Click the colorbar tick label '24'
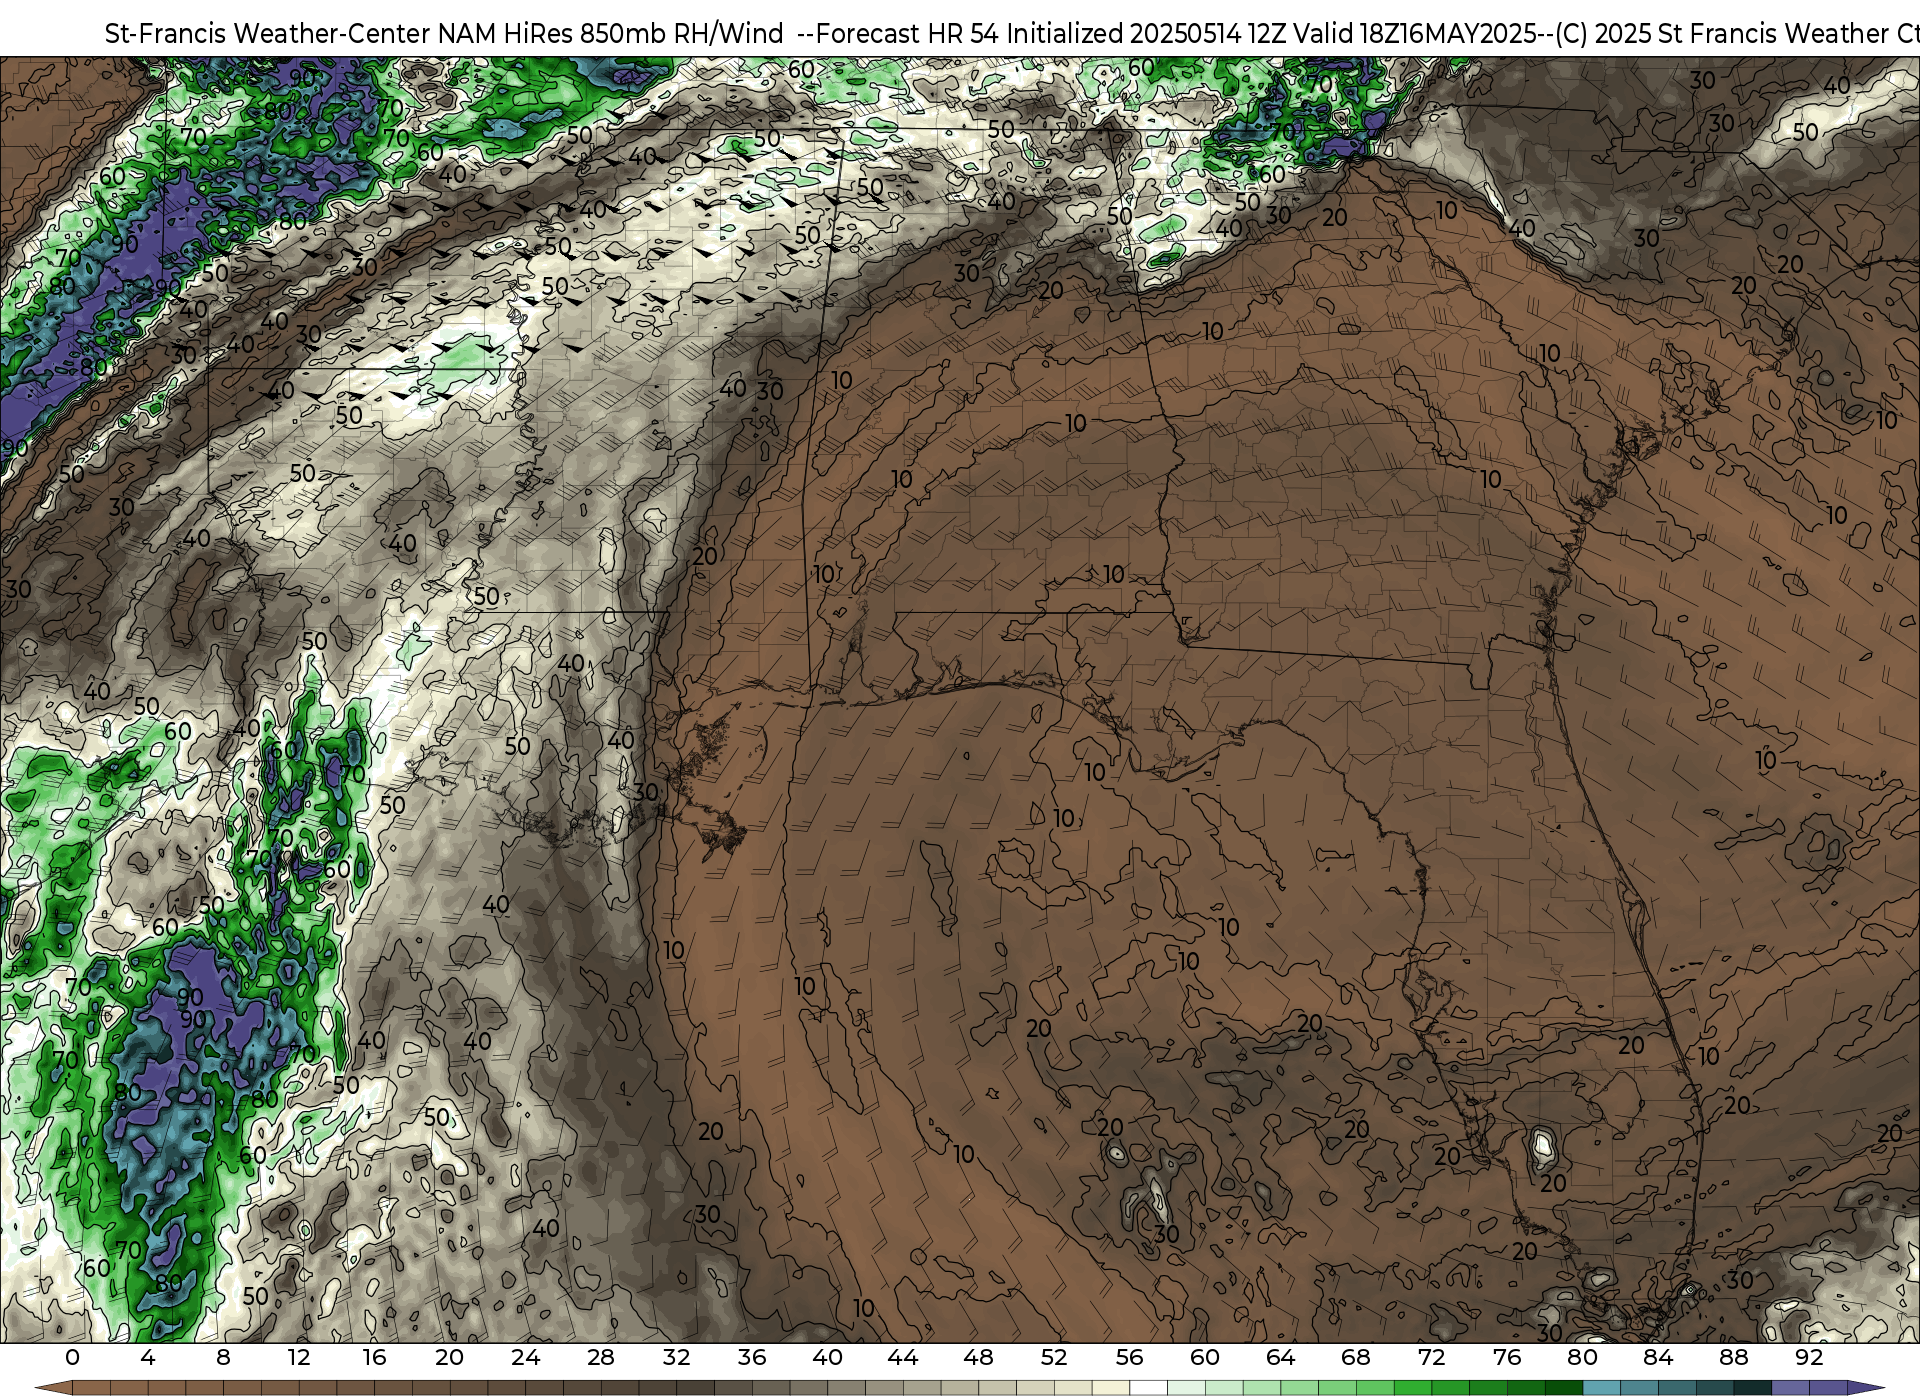This screenshot has height=1400, width=1920. [525, 1357]
